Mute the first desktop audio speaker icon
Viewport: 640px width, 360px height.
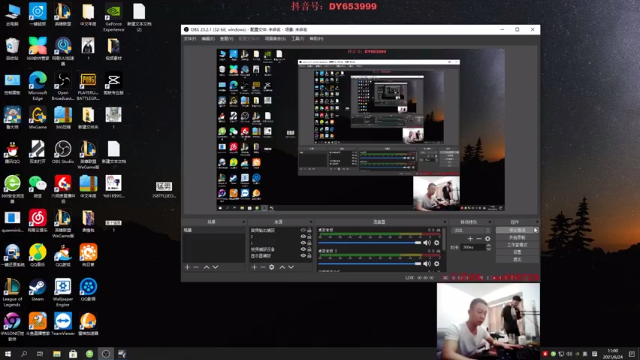pyautogui.click(x=427, y=242)
